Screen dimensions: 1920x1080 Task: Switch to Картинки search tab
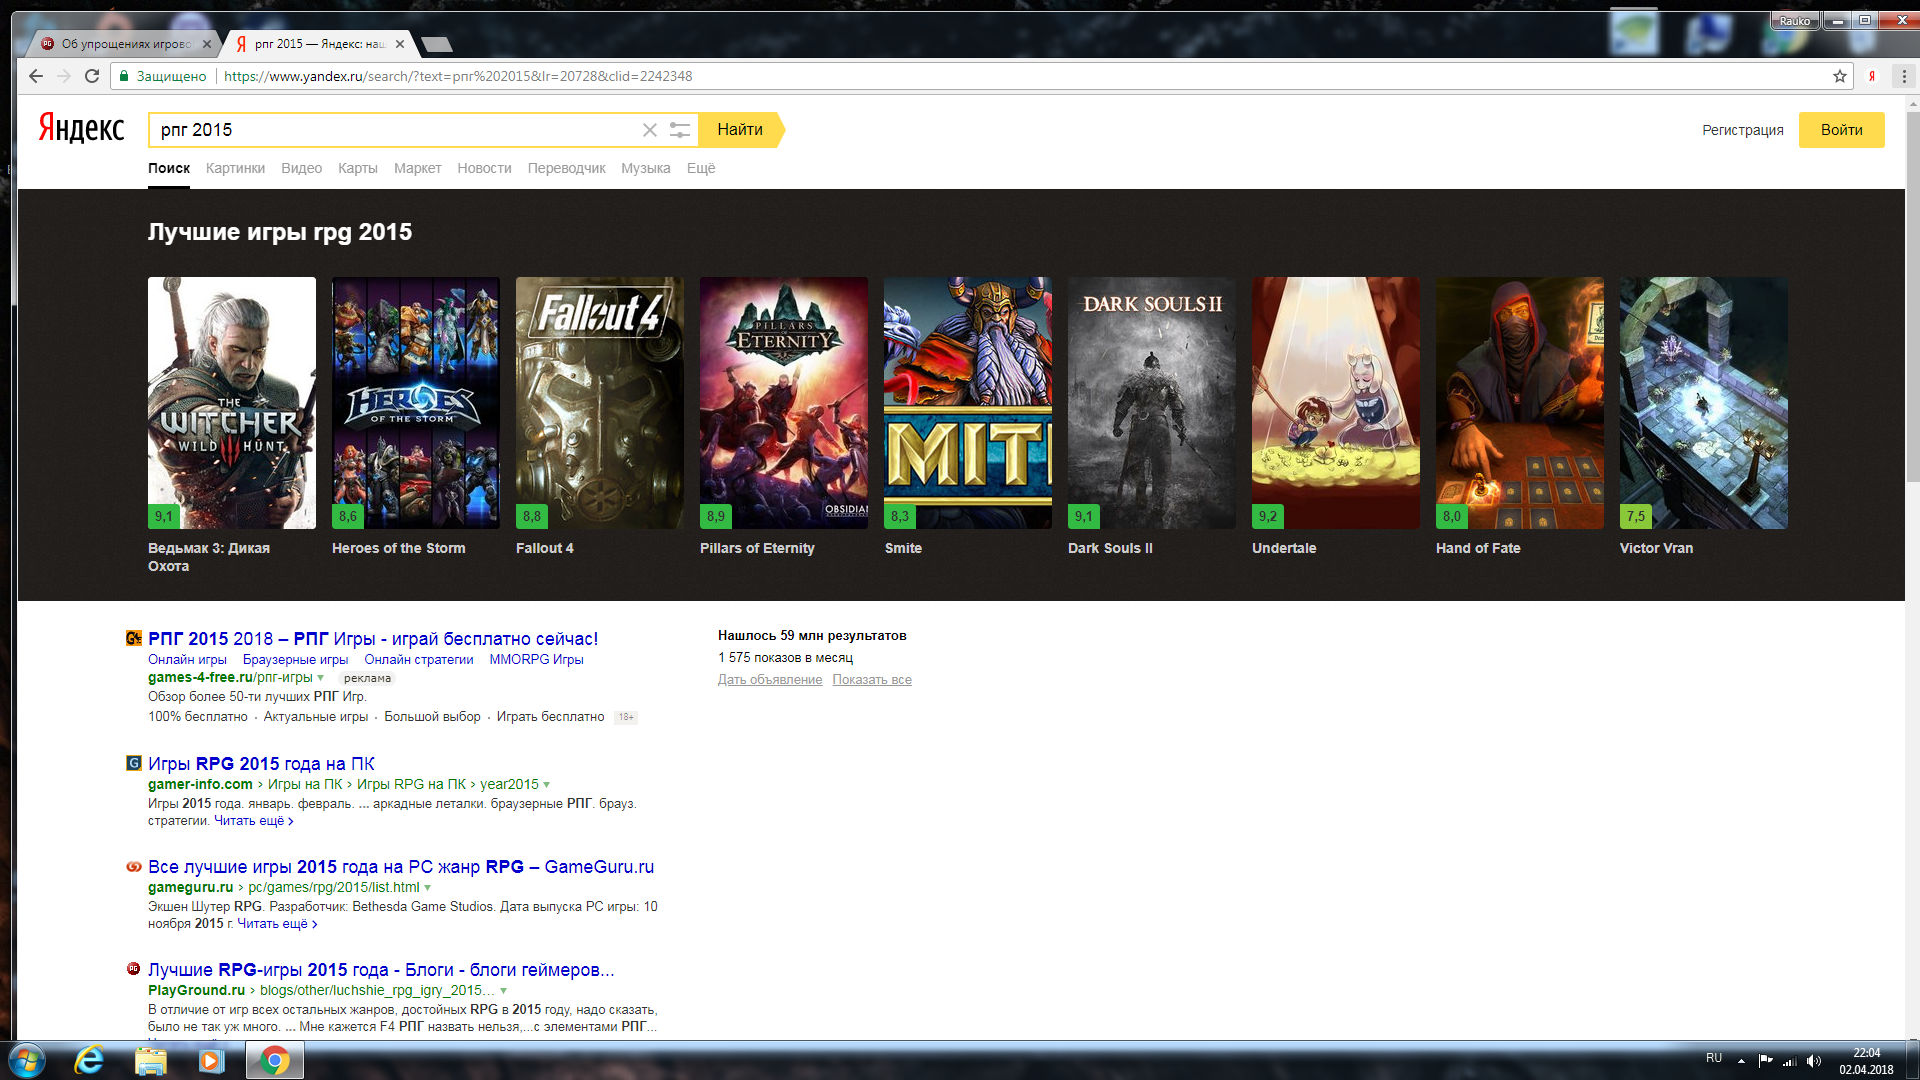coord(235,168)
